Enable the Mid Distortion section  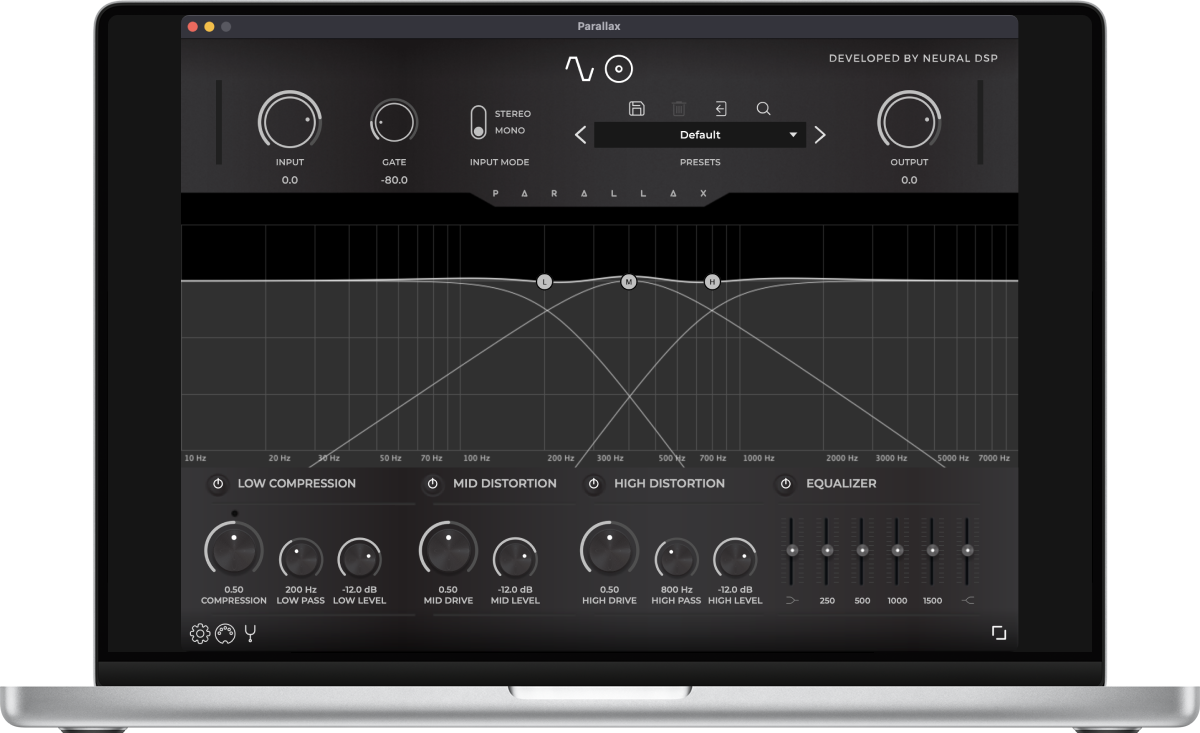point(431,483)
